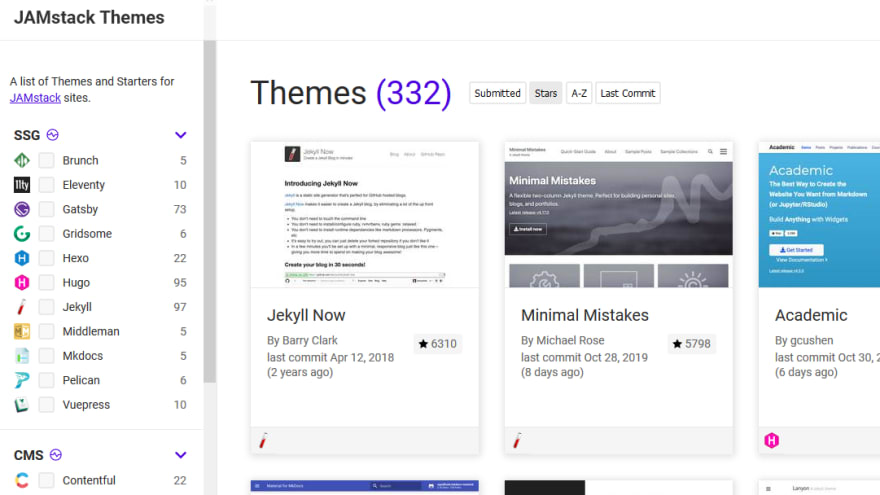
Task: Toggle the Hexo filter checkbox
Action: (x=47, y=258)
